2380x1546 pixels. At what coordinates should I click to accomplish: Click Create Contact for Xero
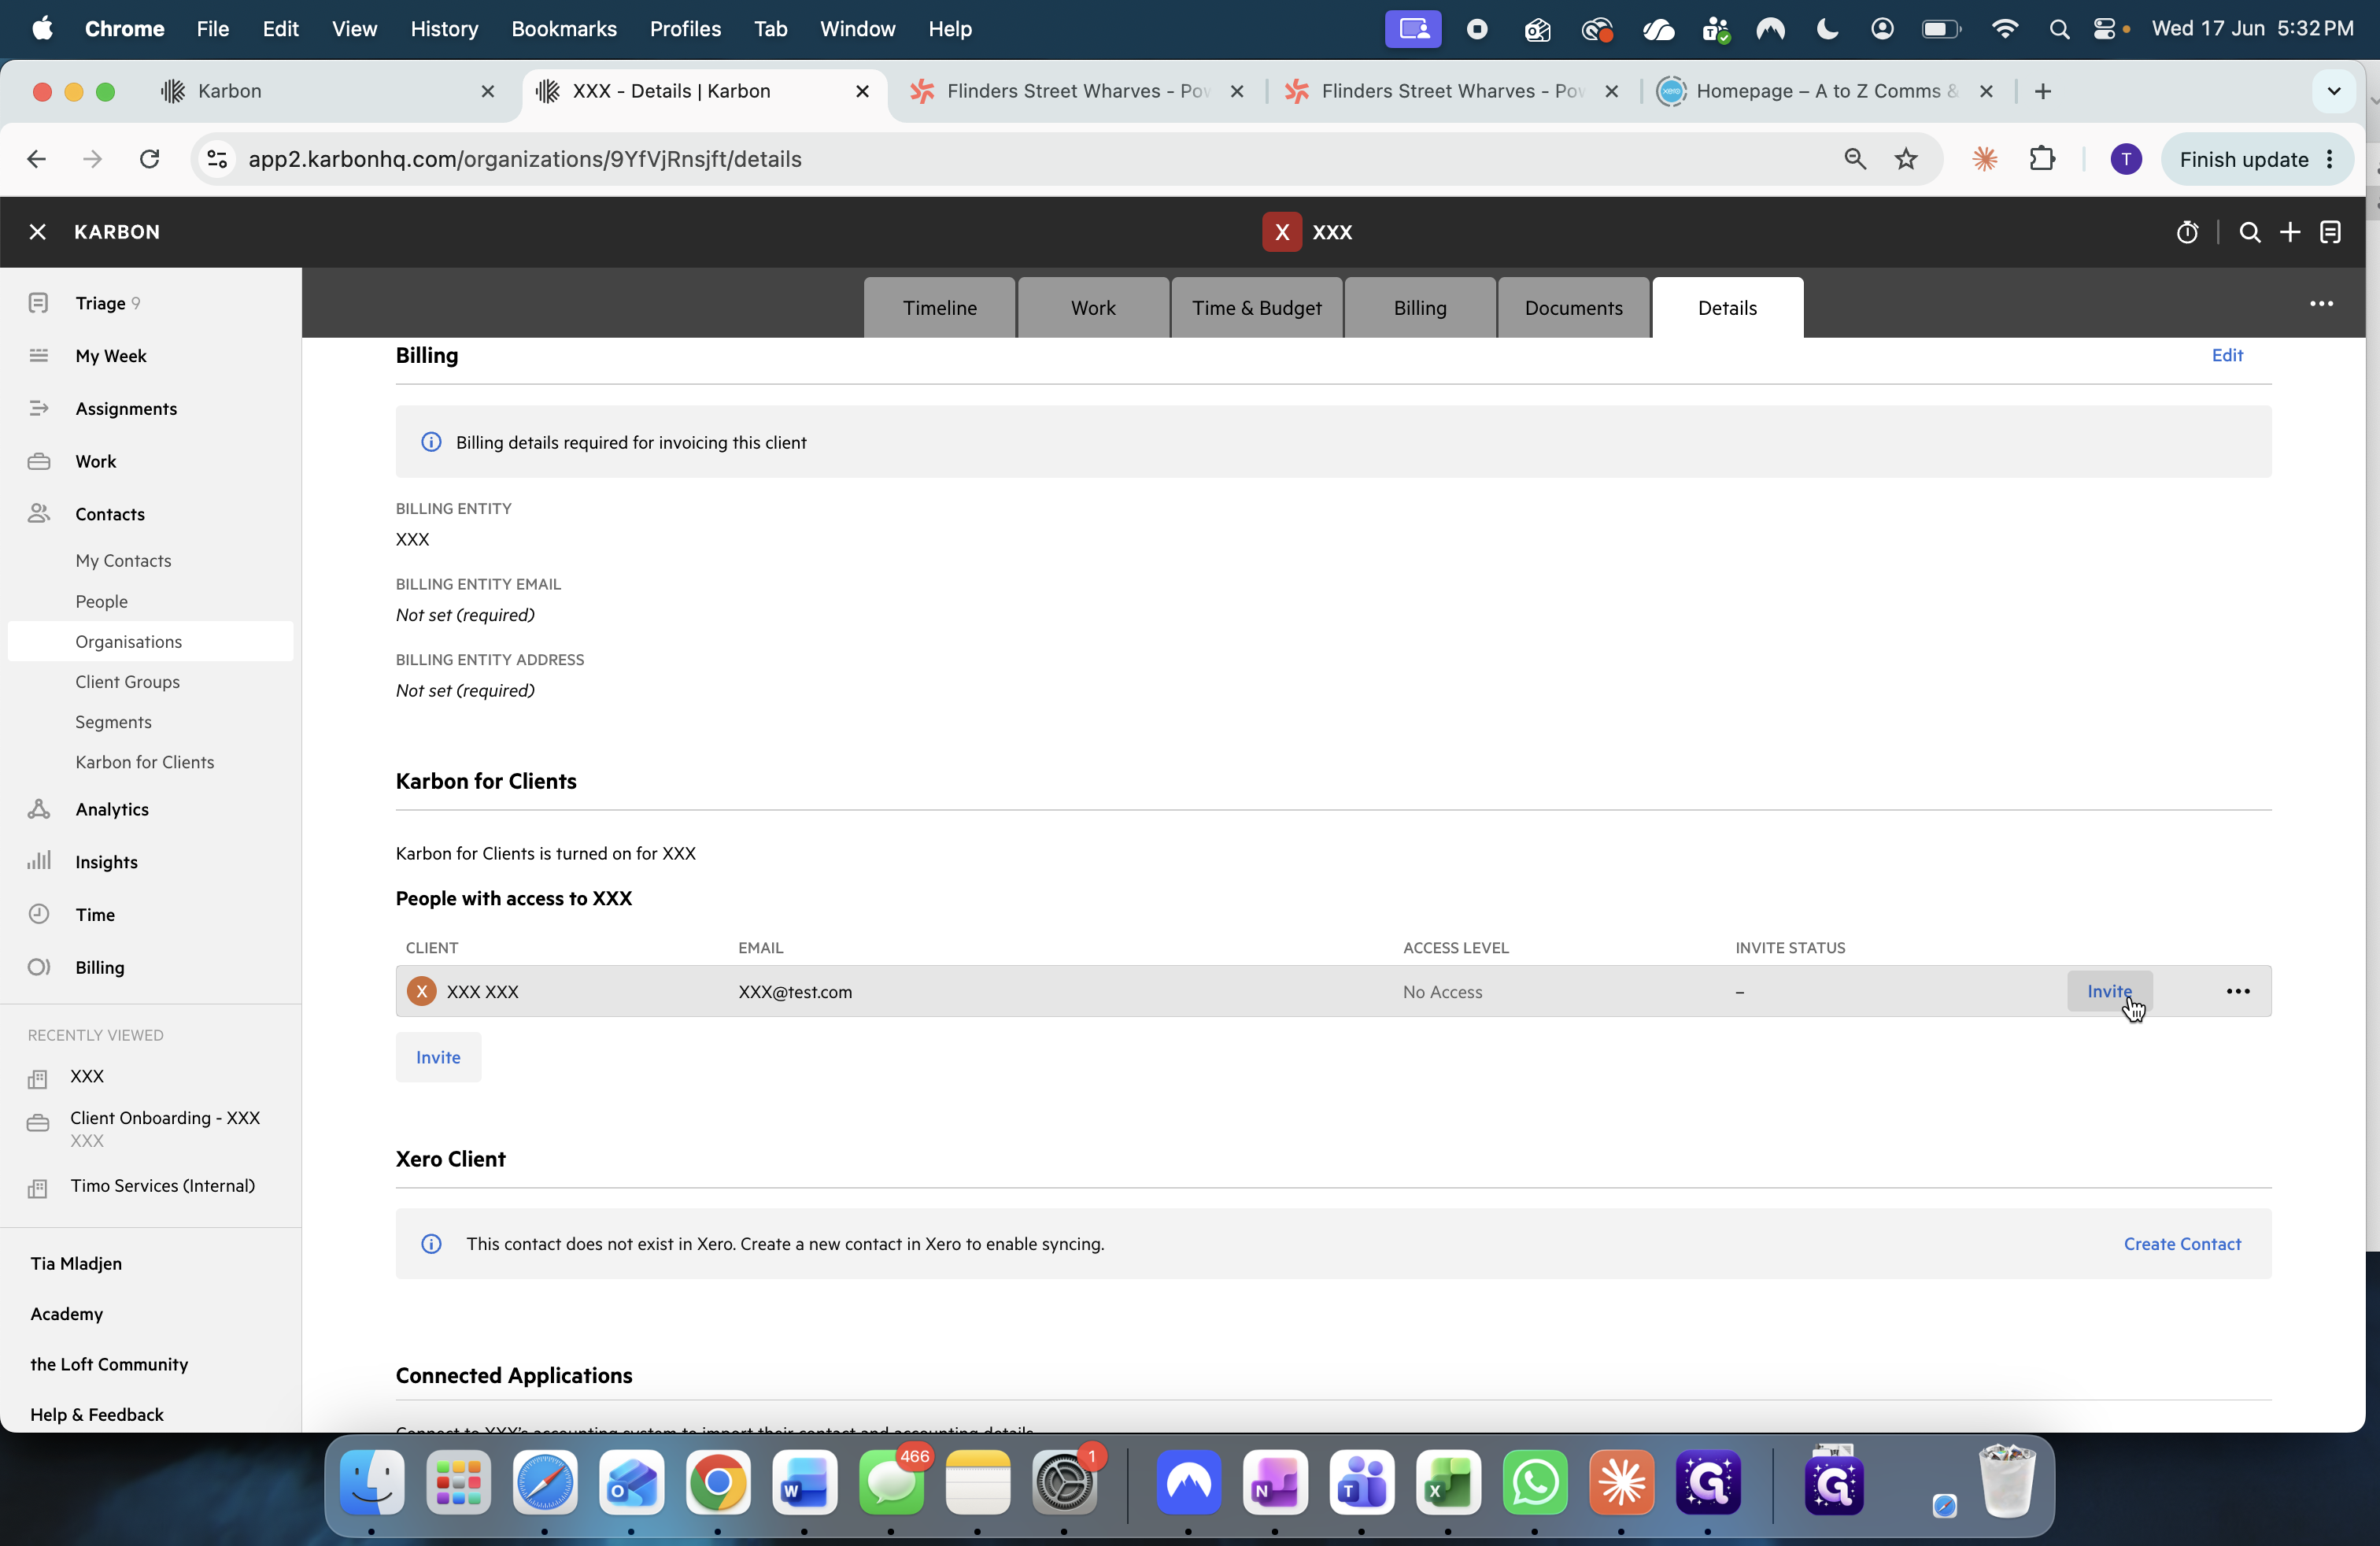point(2182,1244)
